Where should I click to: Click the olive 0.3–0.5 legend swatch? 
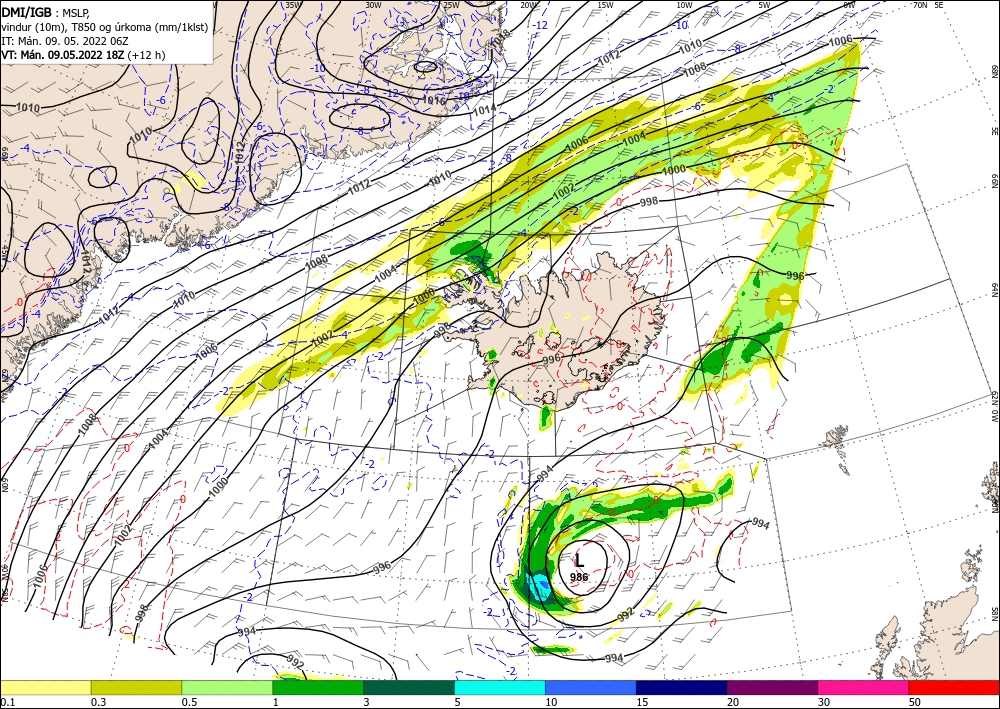[136, 687]
